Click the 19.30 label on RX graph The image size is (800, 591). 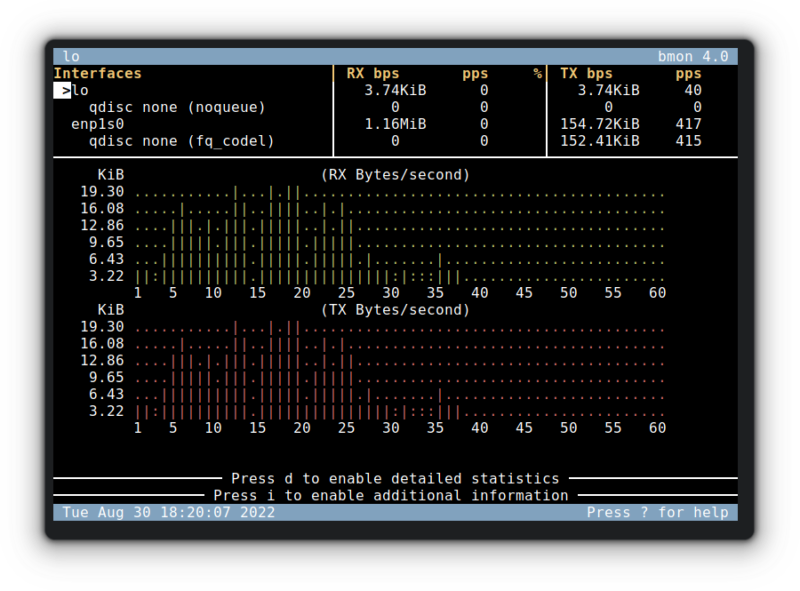[102, 192]
